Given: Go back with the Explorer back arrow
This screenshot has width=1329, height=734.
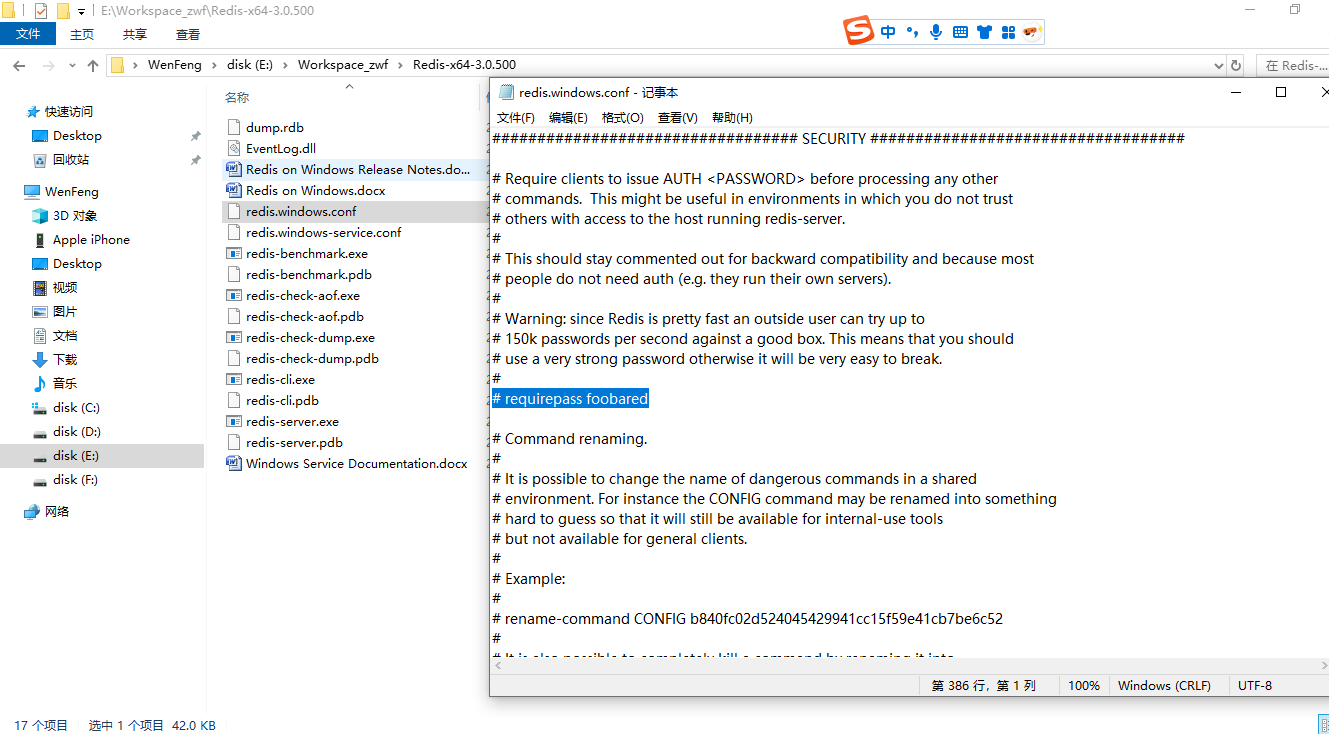Looking at the screenshot, I should [19, 65].
